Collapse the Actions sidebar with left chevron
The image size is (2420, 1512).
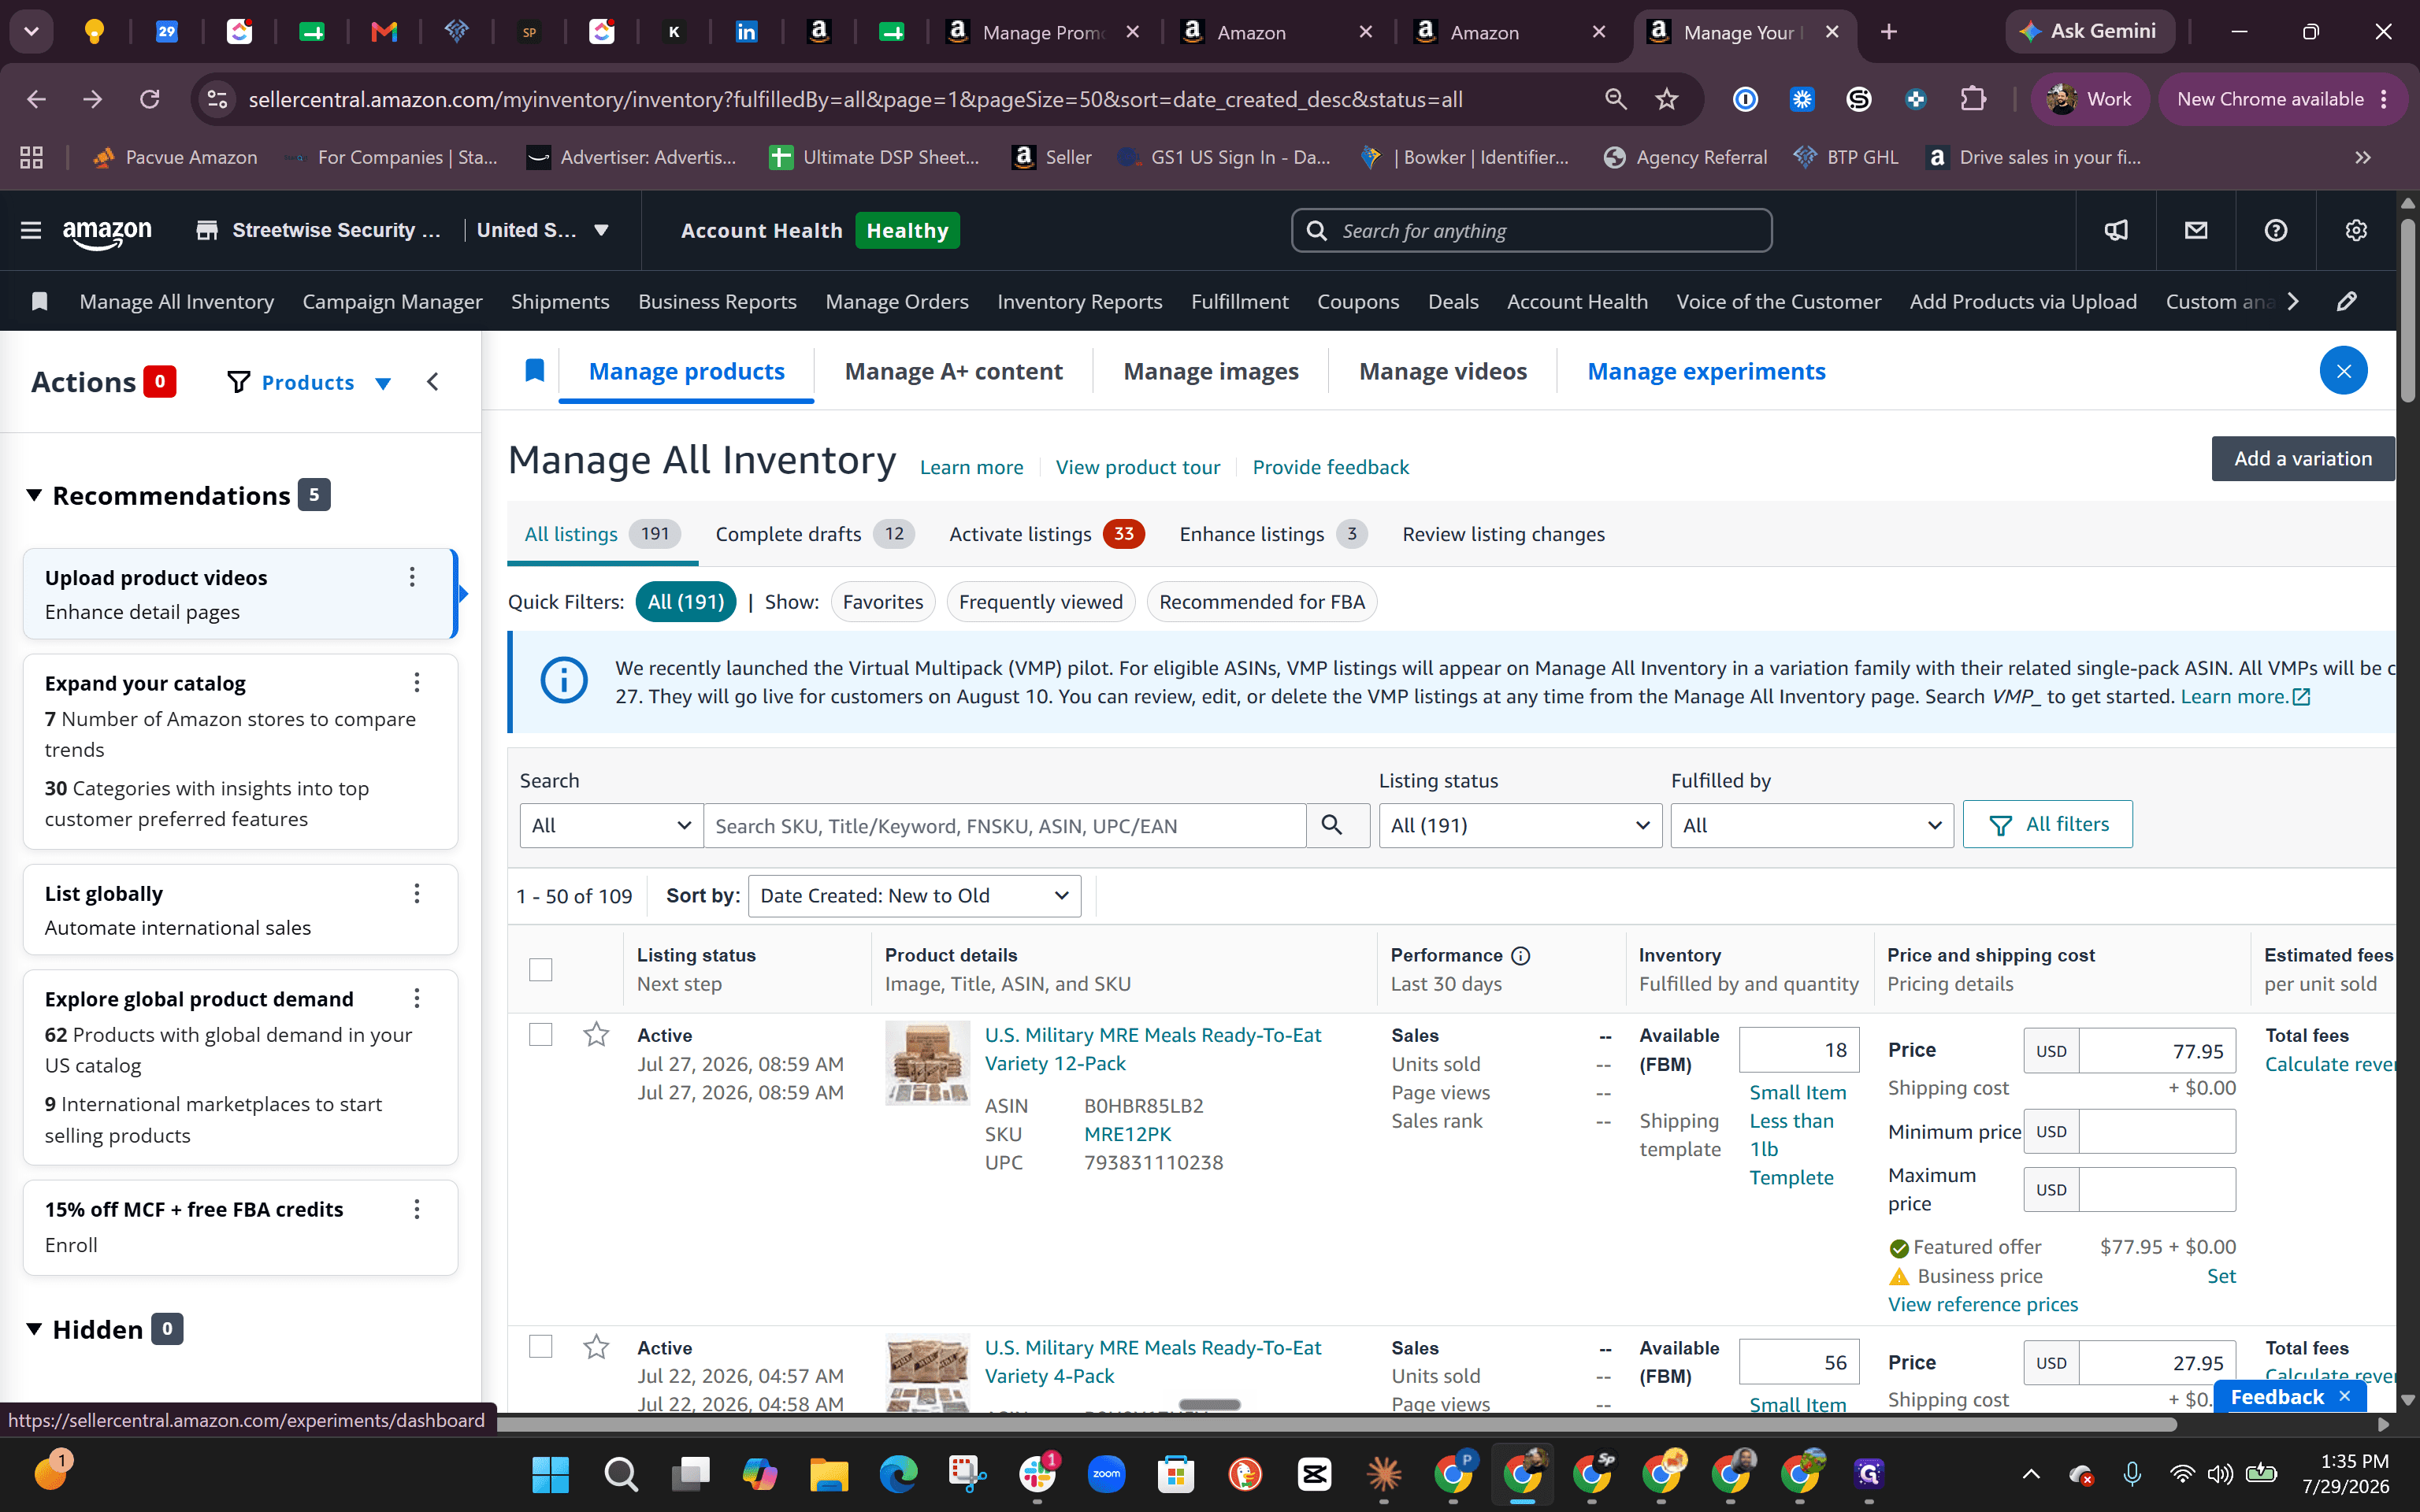pyautogui.click(x=432, y=382)
